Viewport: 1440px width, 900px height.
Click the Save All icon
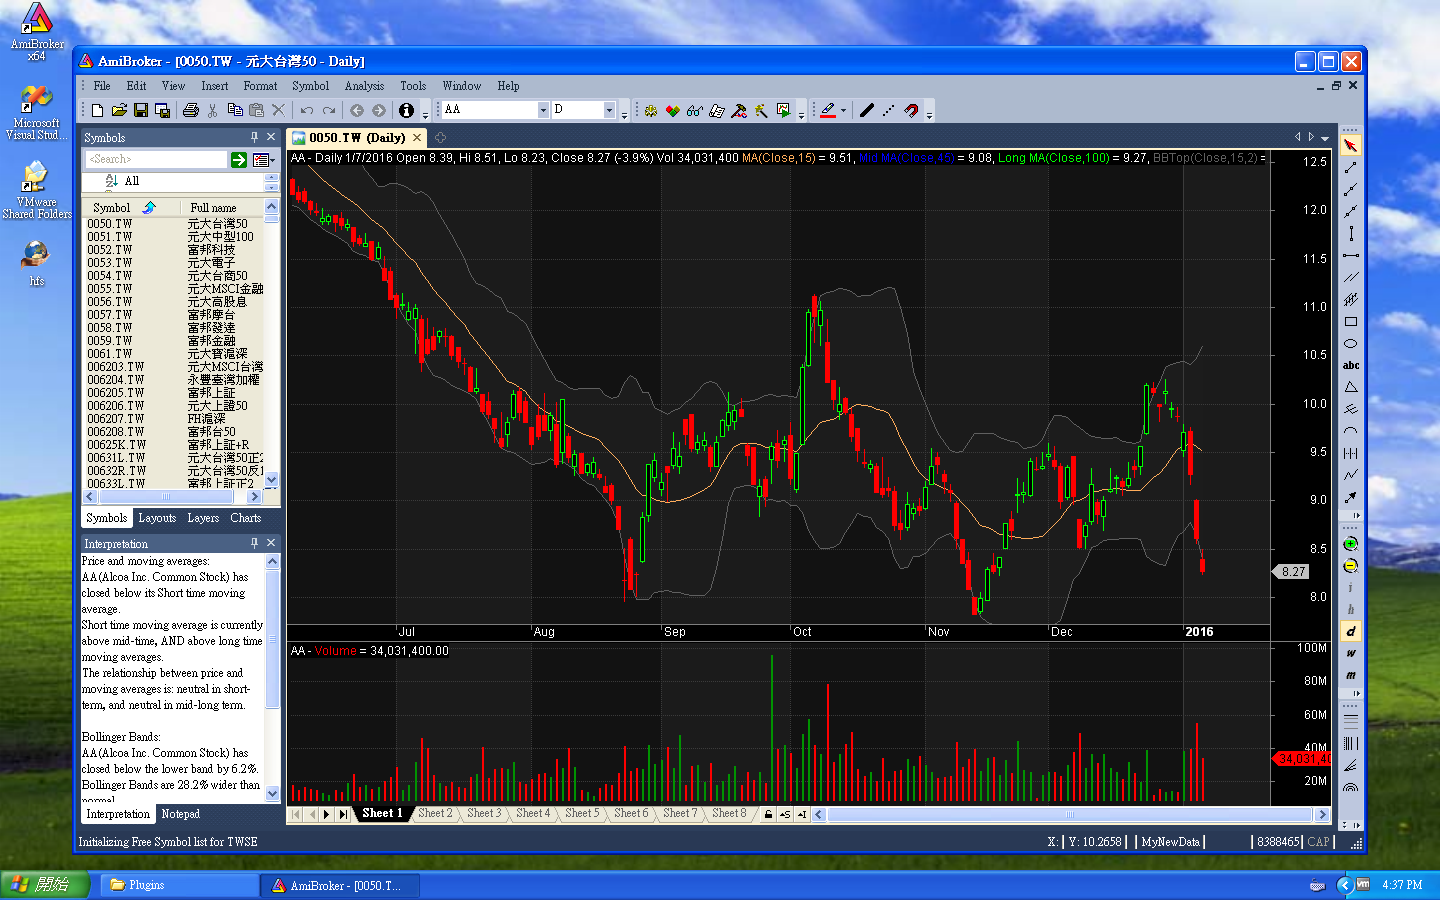pos(162,110)
